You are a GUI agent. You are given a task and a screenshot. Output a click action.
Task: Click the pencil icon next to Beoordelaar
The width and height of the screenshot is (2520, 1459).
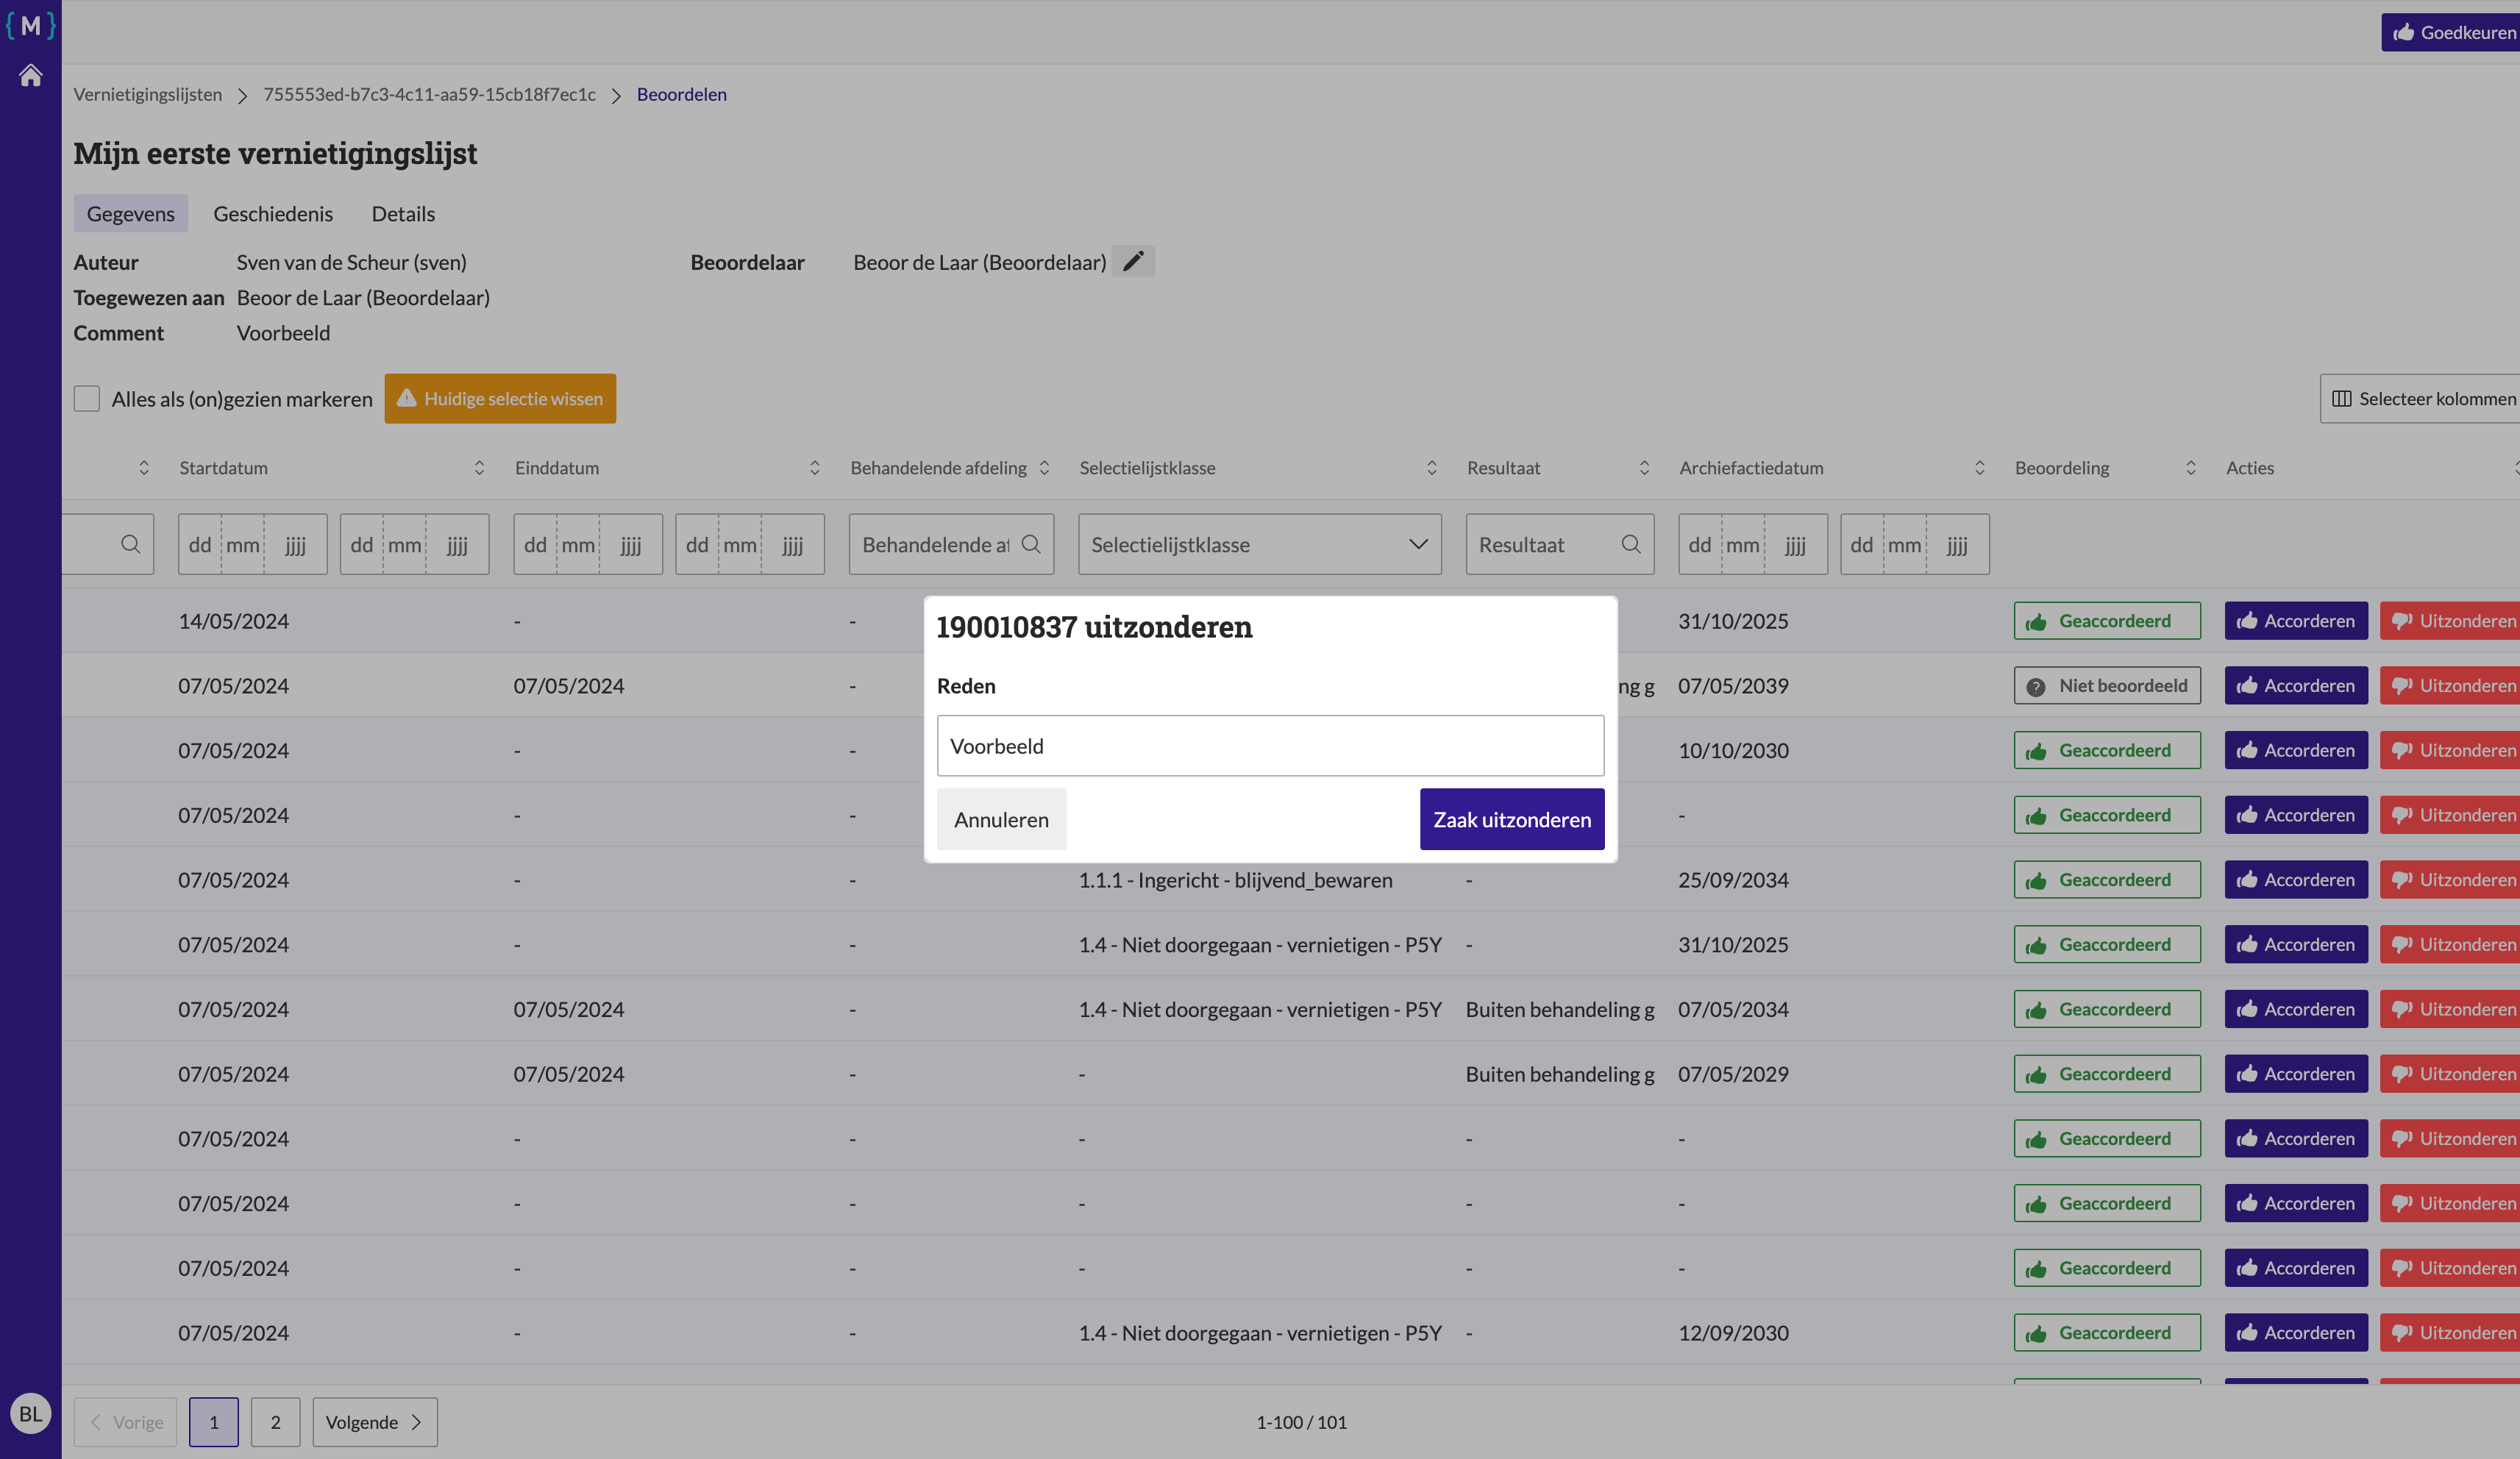click(1133, 261)
